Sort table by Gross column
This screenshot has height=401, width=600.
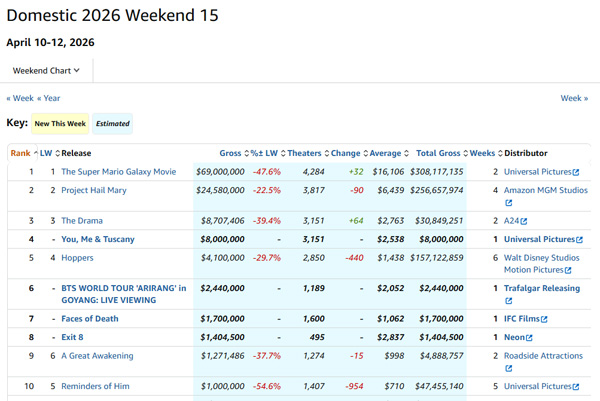[x=230, y=153]
